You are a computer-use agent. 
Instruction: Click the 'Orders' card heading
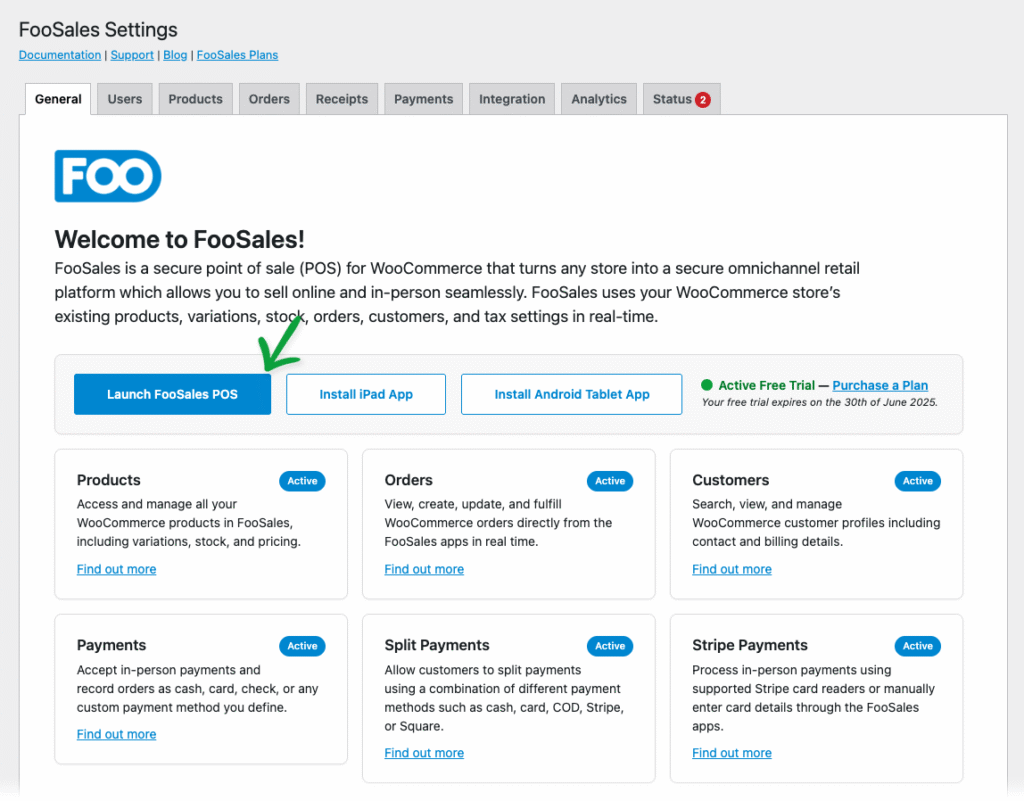click(408, 480)
